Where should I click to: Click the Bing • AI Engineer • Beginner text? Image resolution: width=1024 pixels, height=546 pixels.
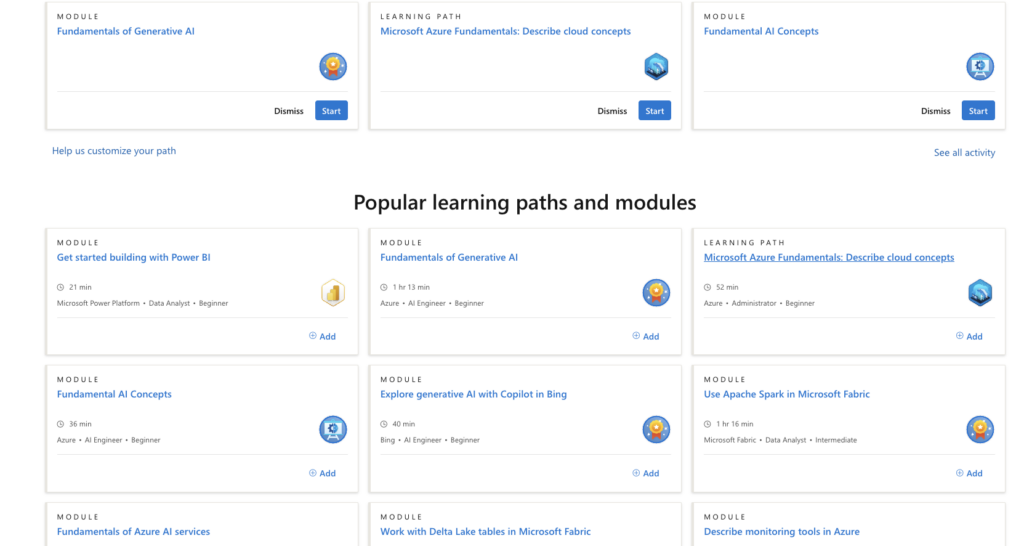430,440
